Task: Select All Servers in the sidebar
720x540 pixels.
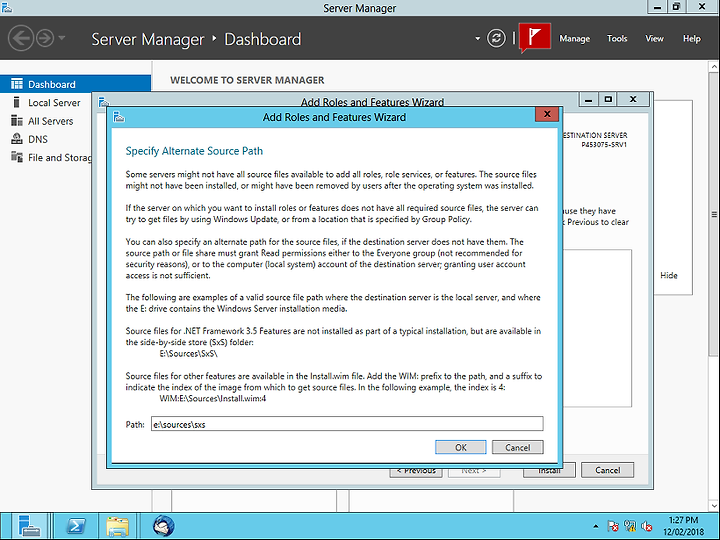Action: (x=51, y=121)
